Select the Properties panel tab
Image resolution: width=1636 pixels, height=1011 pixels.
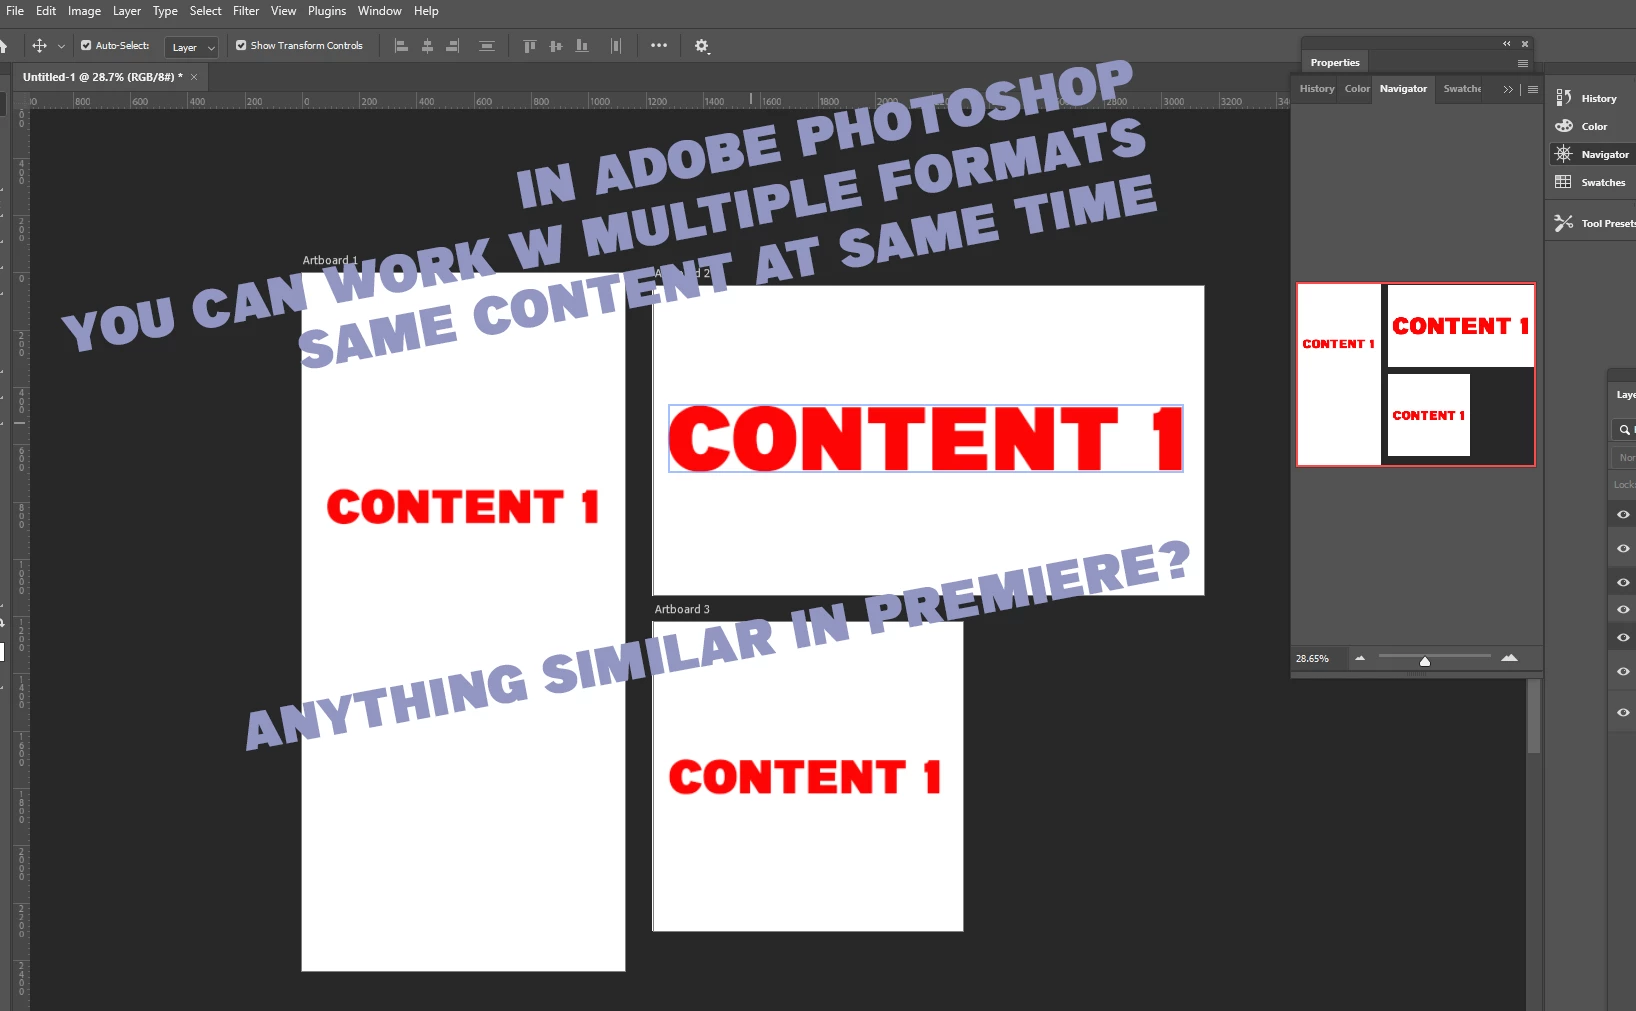click(1335, 63)
